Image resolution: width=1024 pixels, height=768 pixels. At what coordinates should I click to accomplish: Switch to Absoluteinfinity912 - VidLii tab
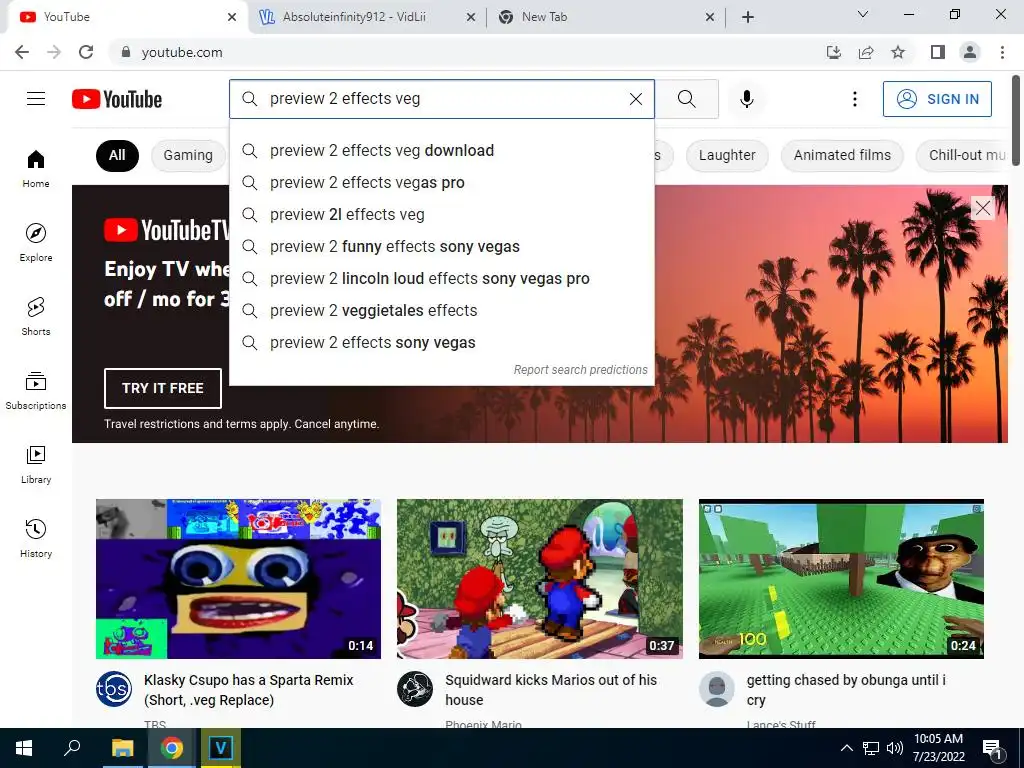367,17
